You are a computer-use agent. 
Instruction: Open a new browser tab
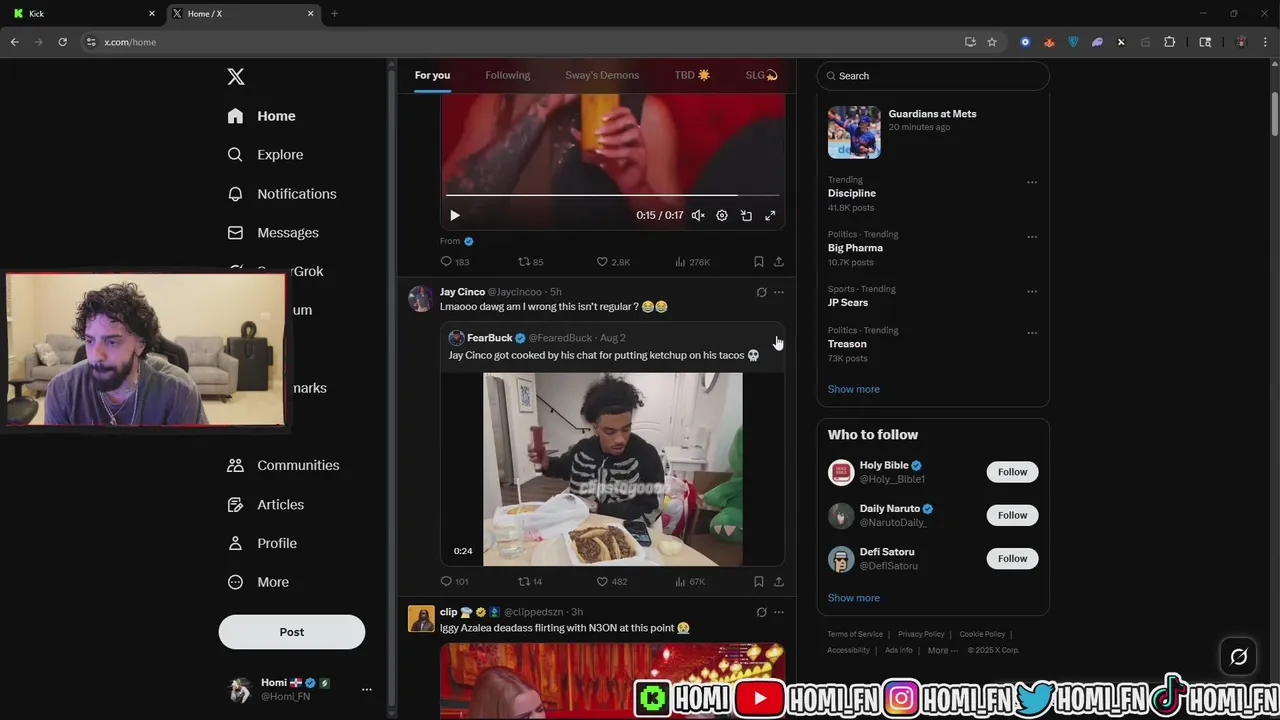pyautogui.click(x=334, y=14)
